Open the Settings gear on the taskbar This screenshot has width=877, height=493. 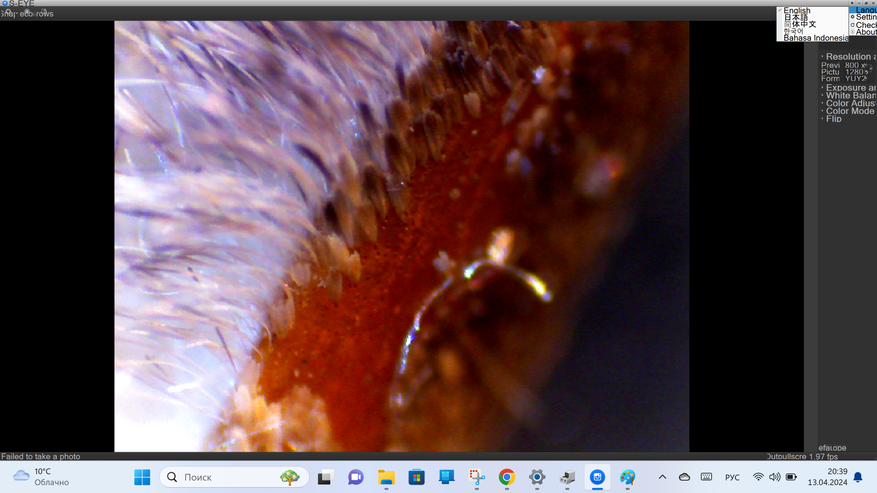point(537,477)
